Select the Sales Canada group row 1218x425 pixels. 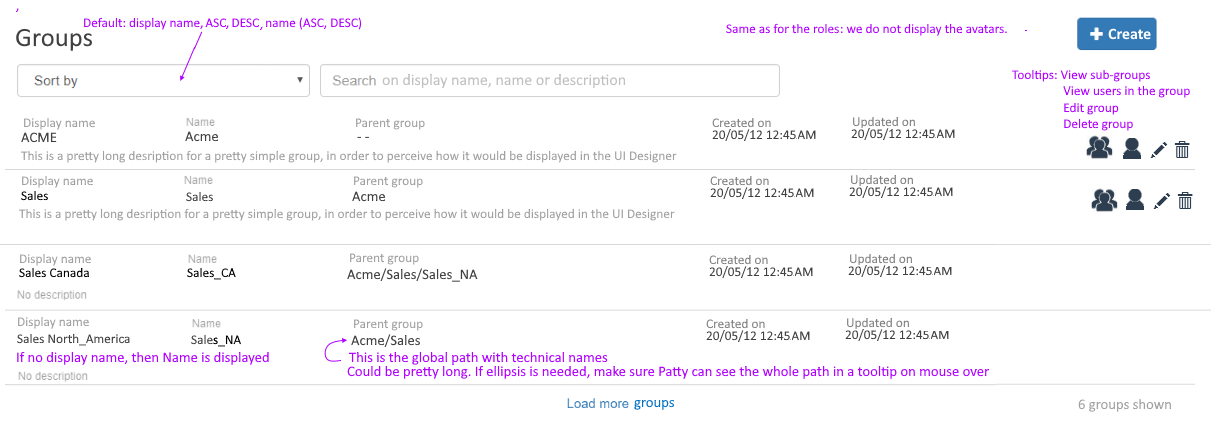tap(606, 277)
